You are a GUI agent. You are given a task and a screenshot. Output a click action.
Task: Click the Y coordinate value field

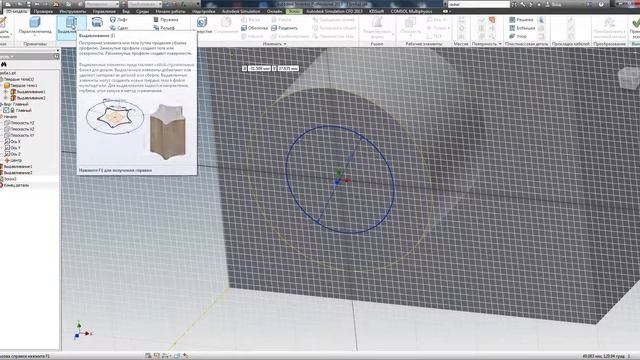pos(288,68)
